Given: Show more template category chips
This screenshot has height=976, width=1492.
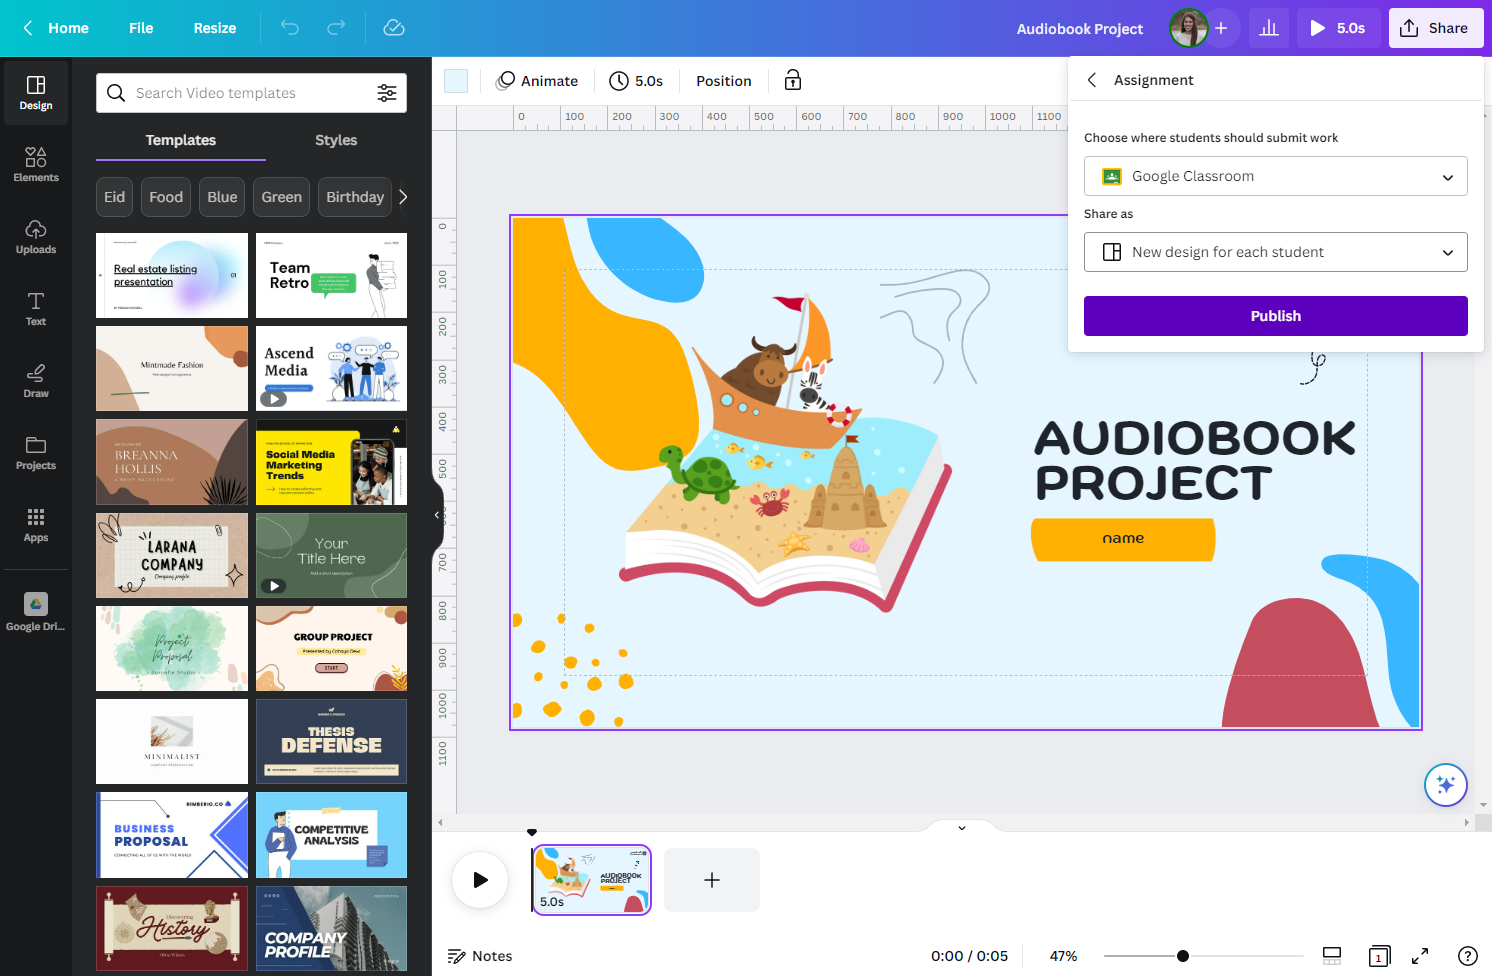Looking at the screenshot, I should [x=403, y=197].
